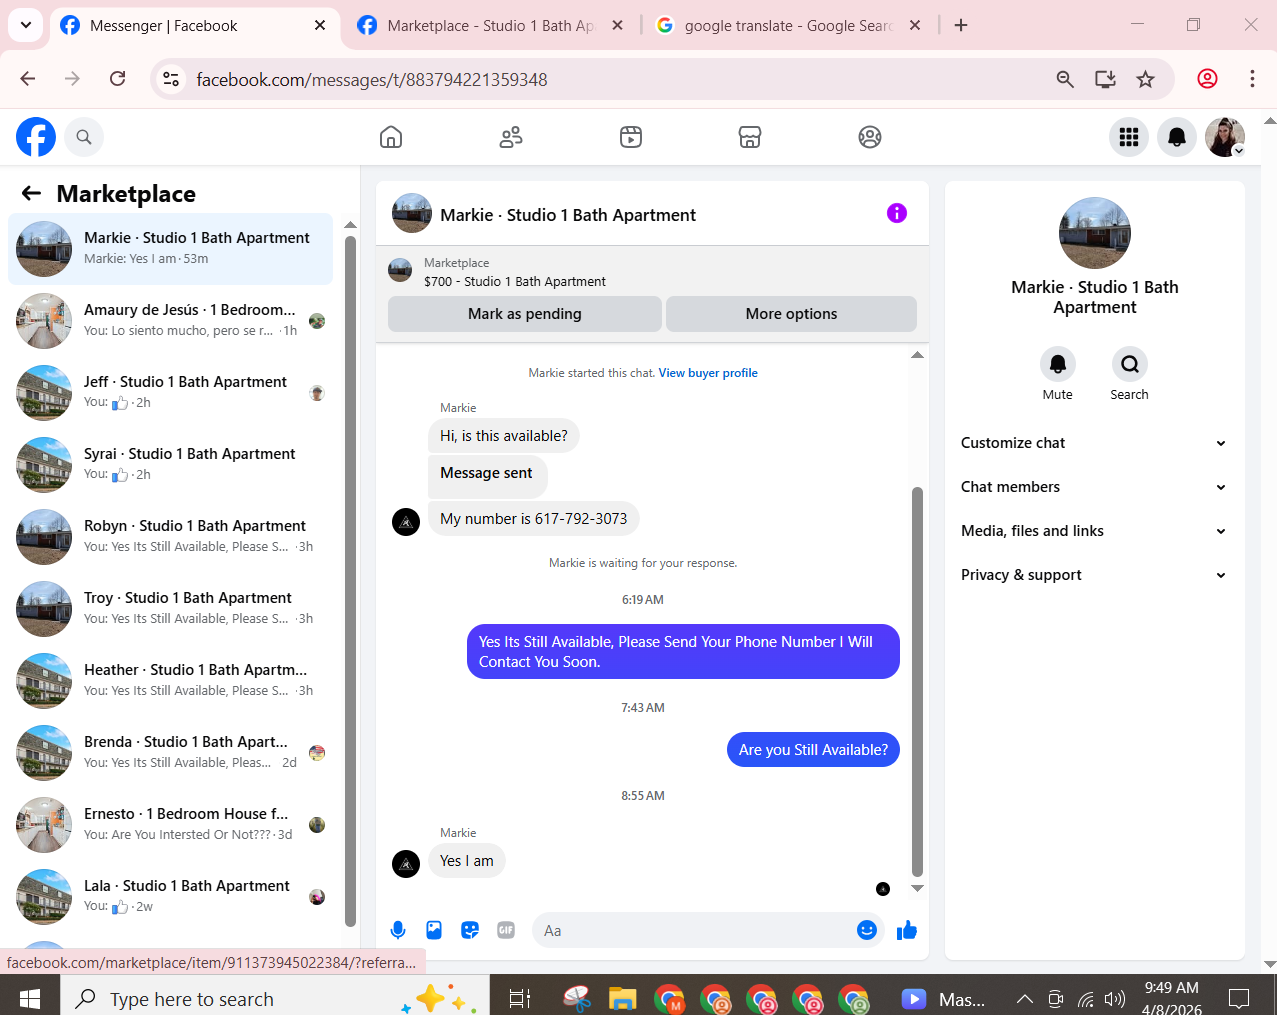Select the Messenger | Facebook tab
1277x1015 pixels.
coord(192,26)
